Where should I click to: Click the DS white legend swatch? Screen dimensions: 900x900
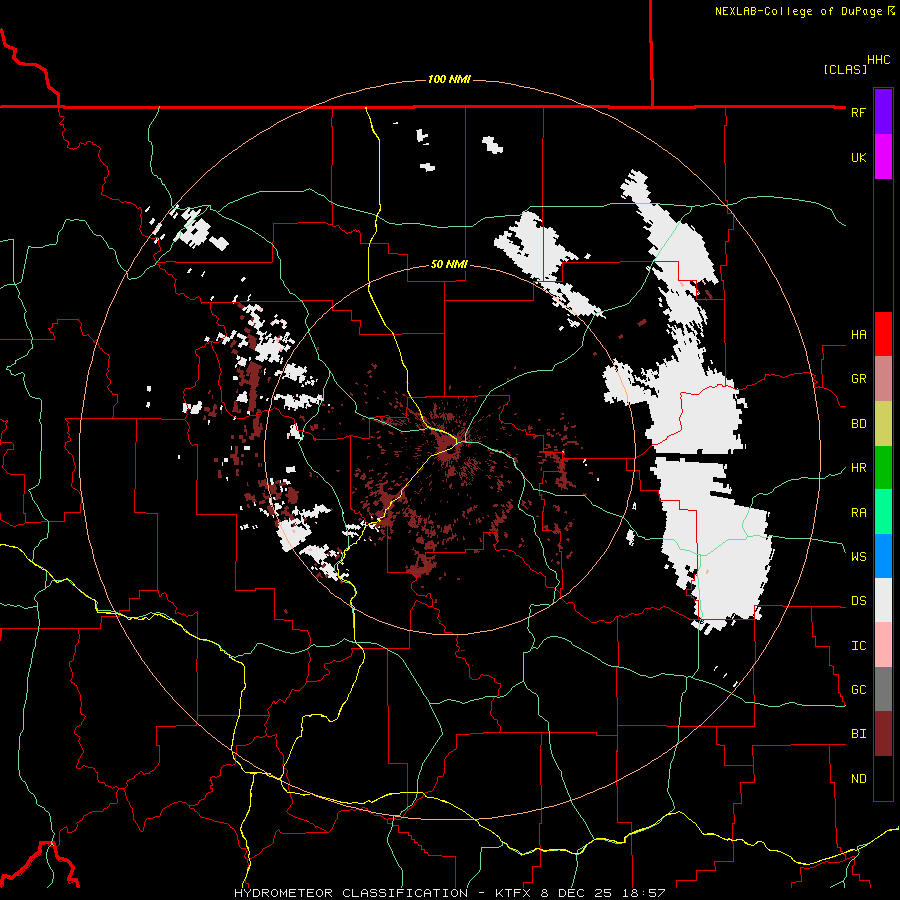pyautogui.click(x=883, y=600)
